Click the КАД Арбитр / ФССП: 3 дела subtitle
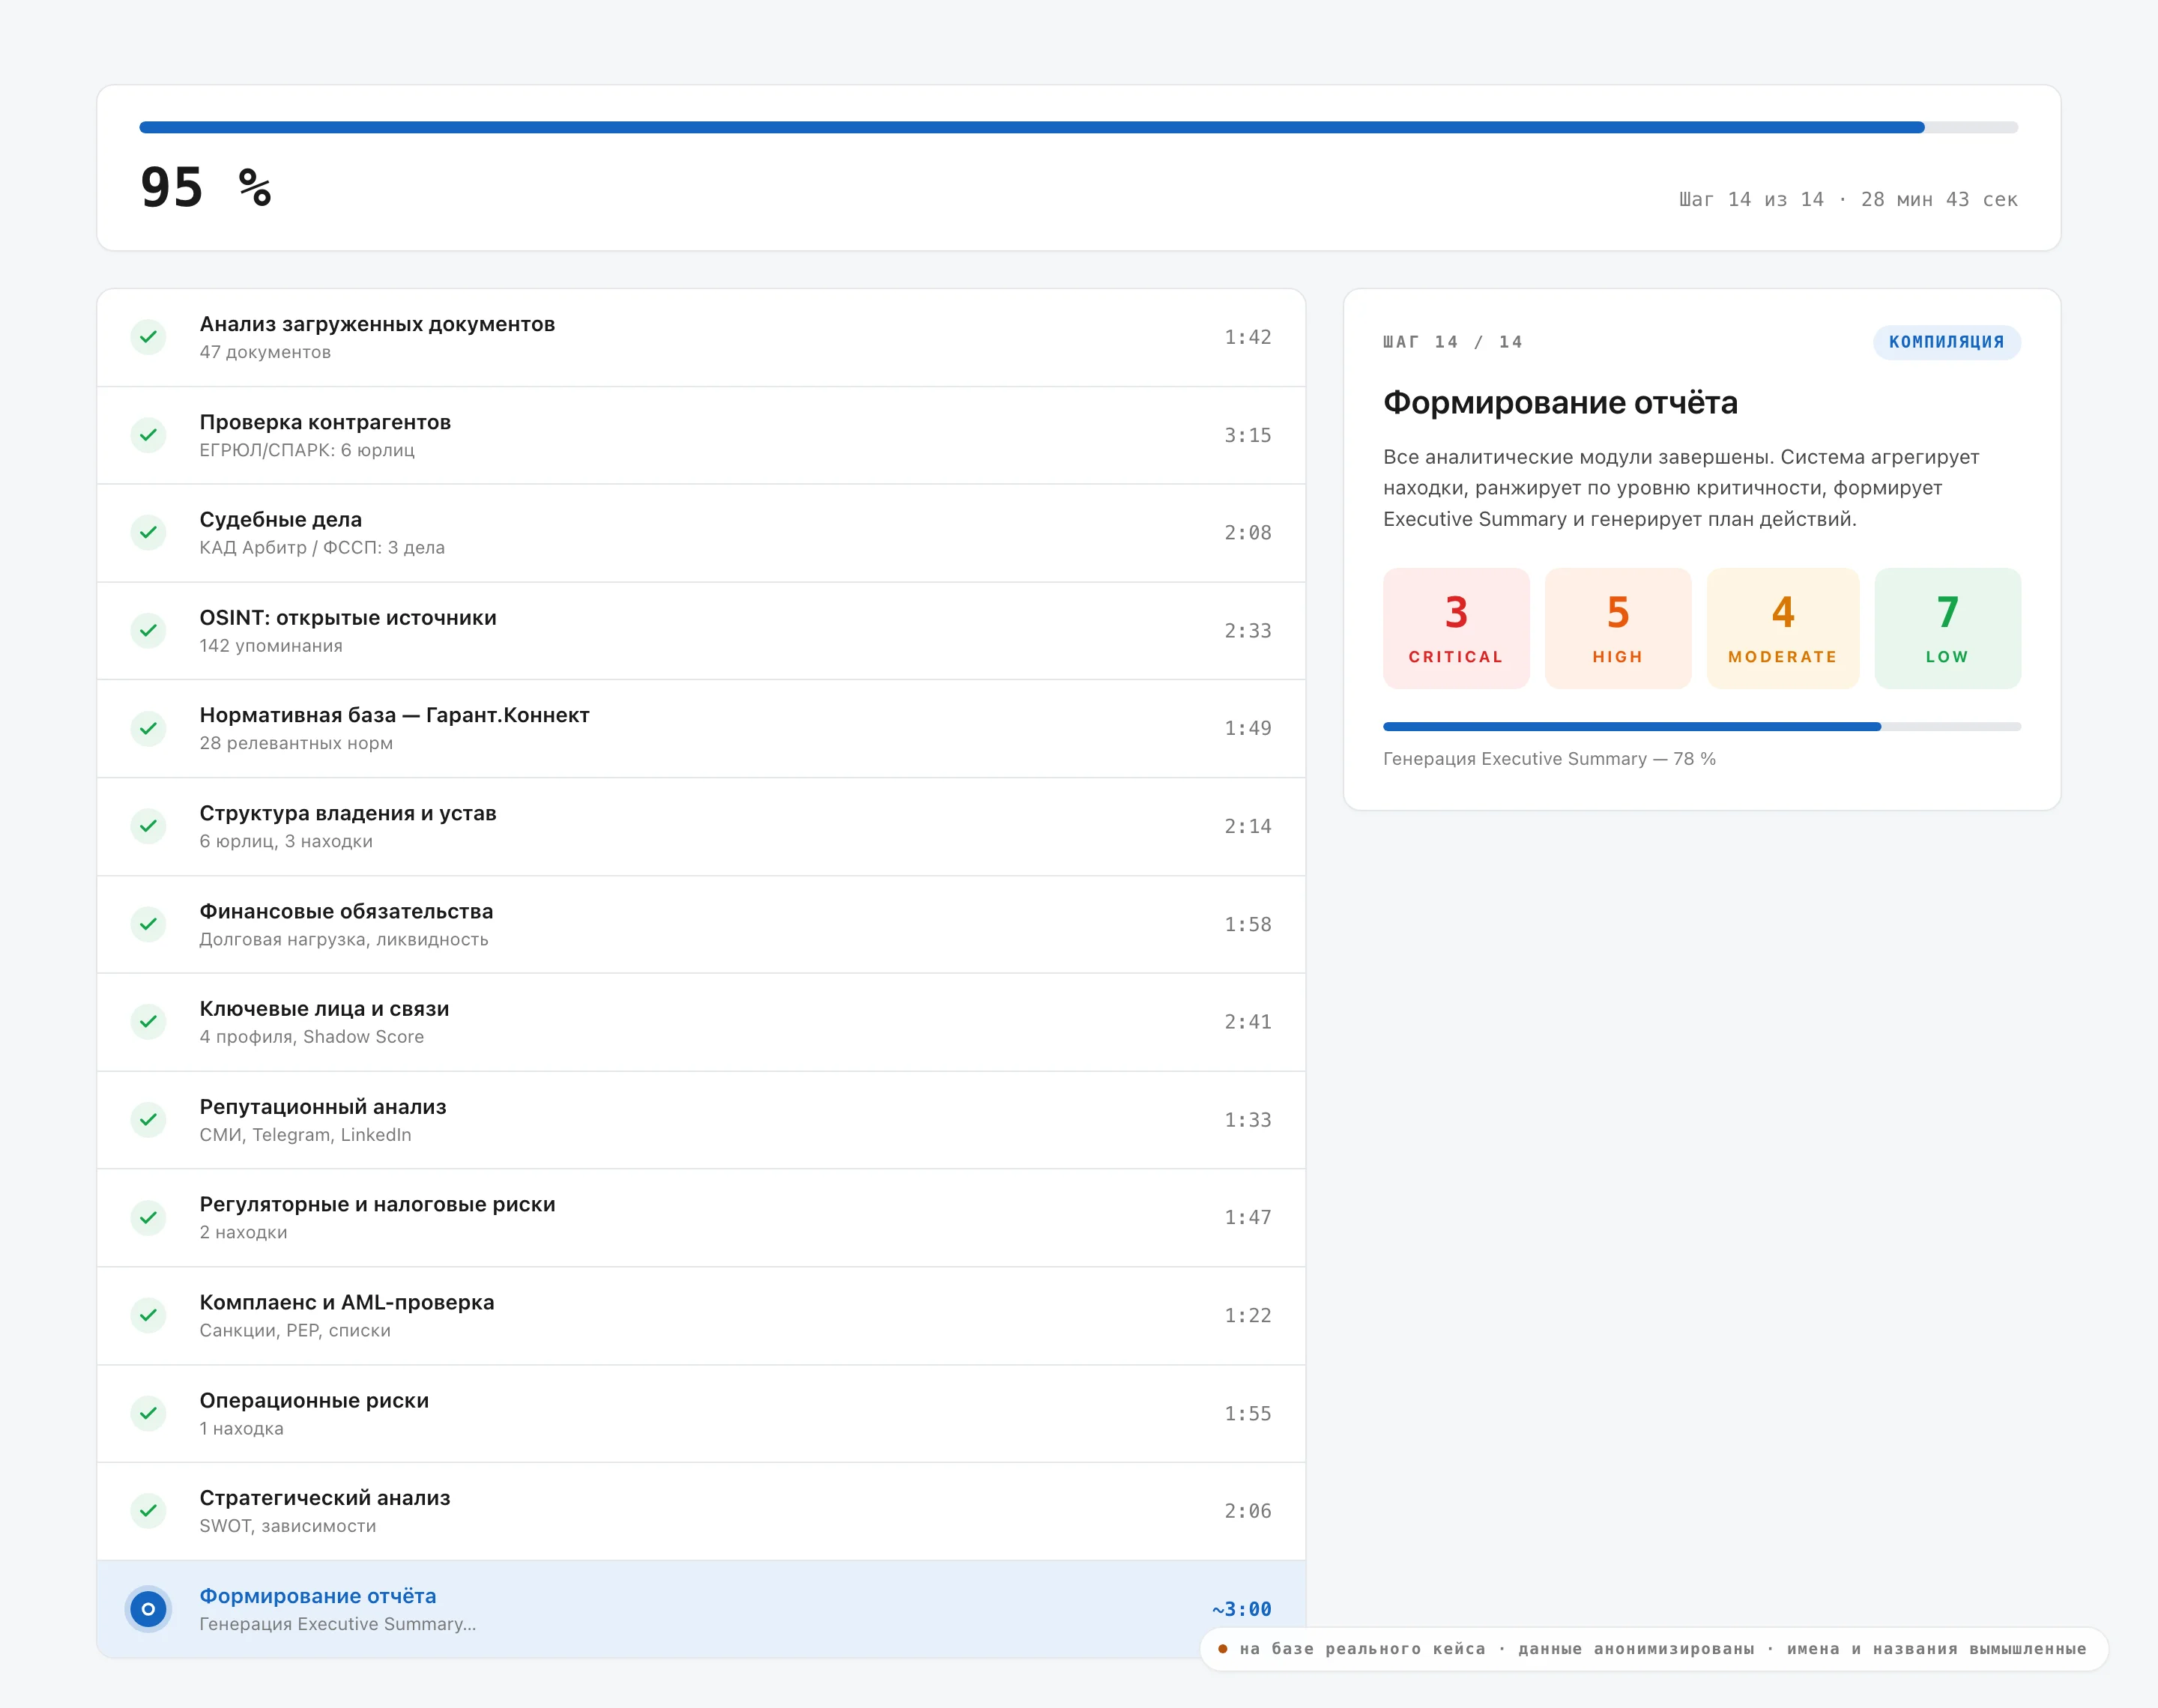 tap(322, 548)
